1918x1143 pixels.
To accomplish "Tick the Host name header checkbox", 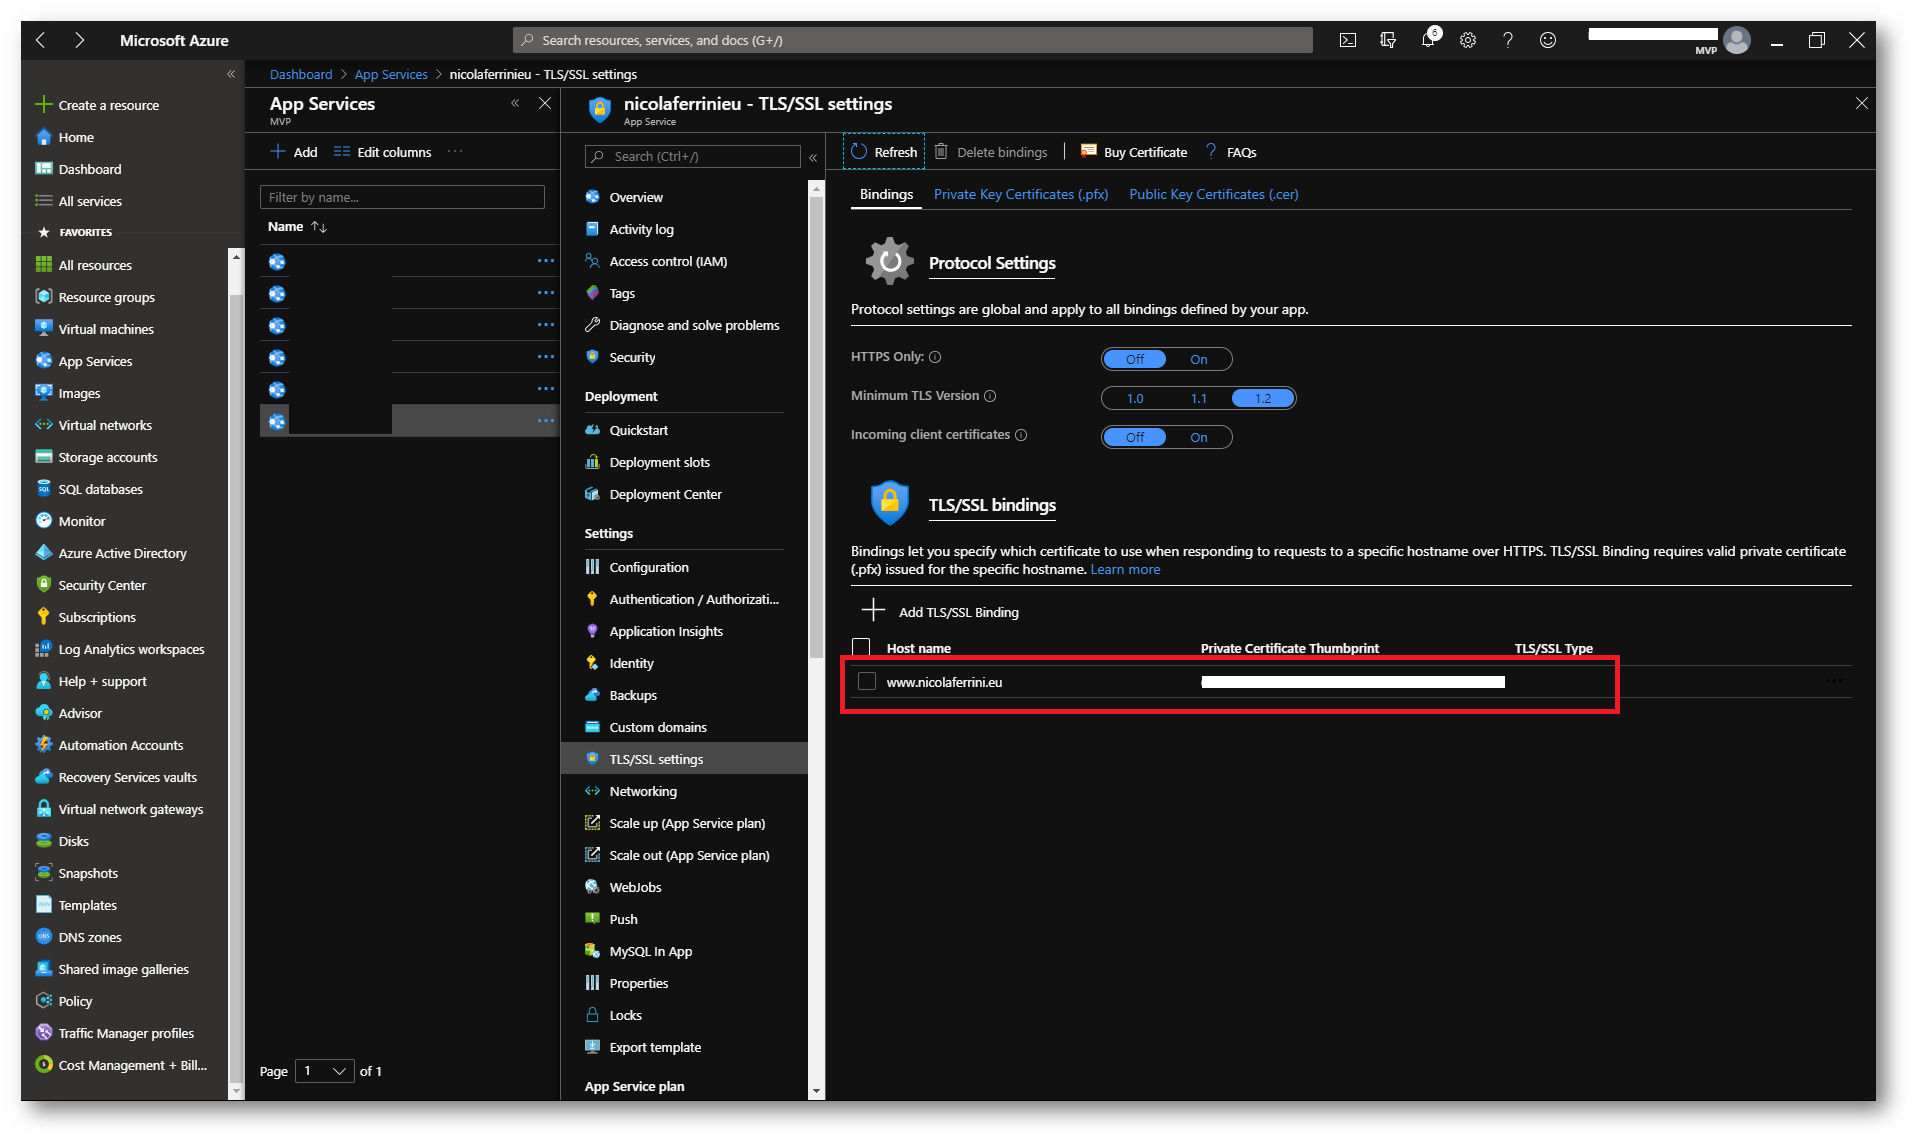I will (x=861, y=647).
